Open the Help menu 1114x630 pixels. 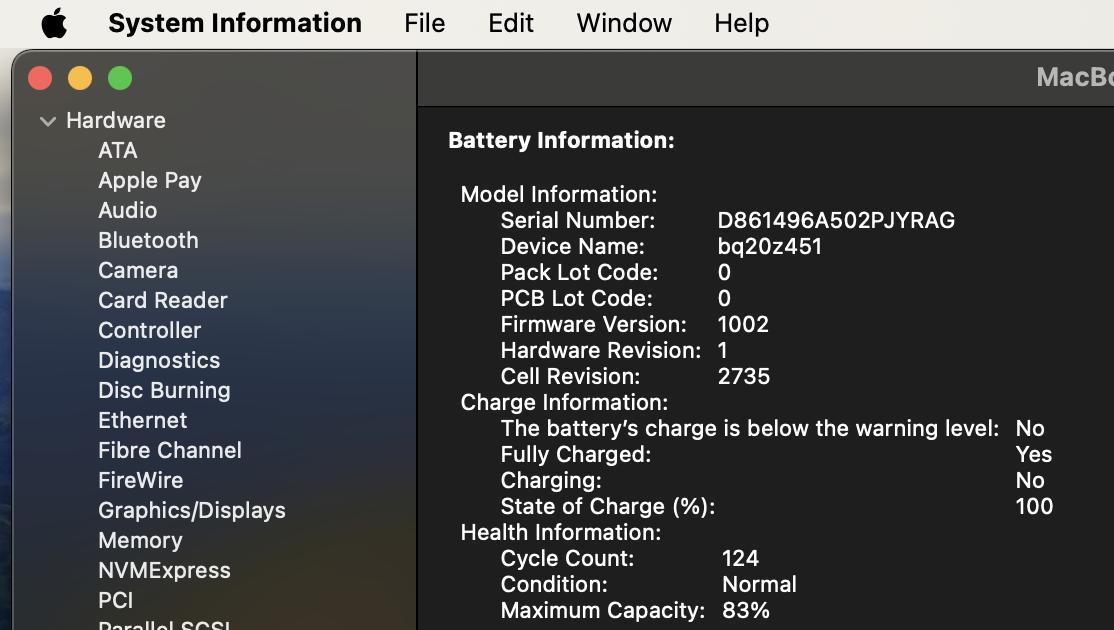click(741, 23)
